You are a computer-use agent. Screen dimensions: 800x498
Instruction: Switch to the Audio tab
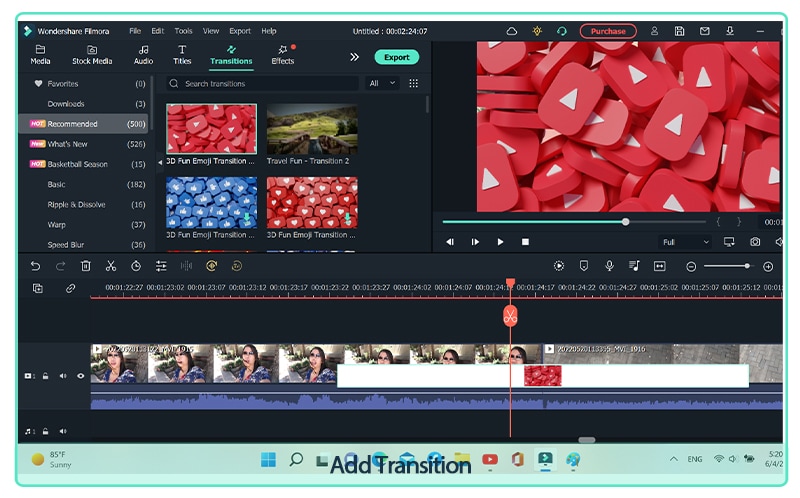point(143,55)
